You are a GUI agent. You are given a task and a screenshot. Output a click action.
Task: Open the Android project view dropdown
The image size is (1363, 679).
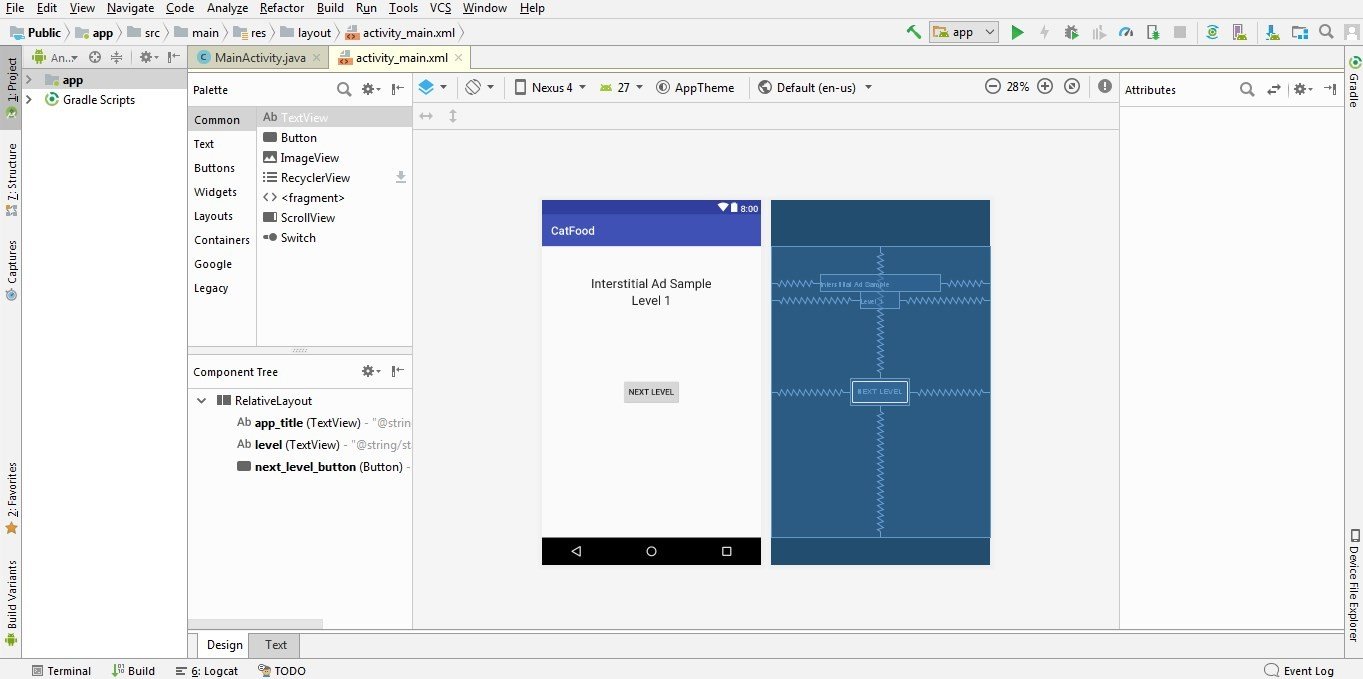(56, 58)
